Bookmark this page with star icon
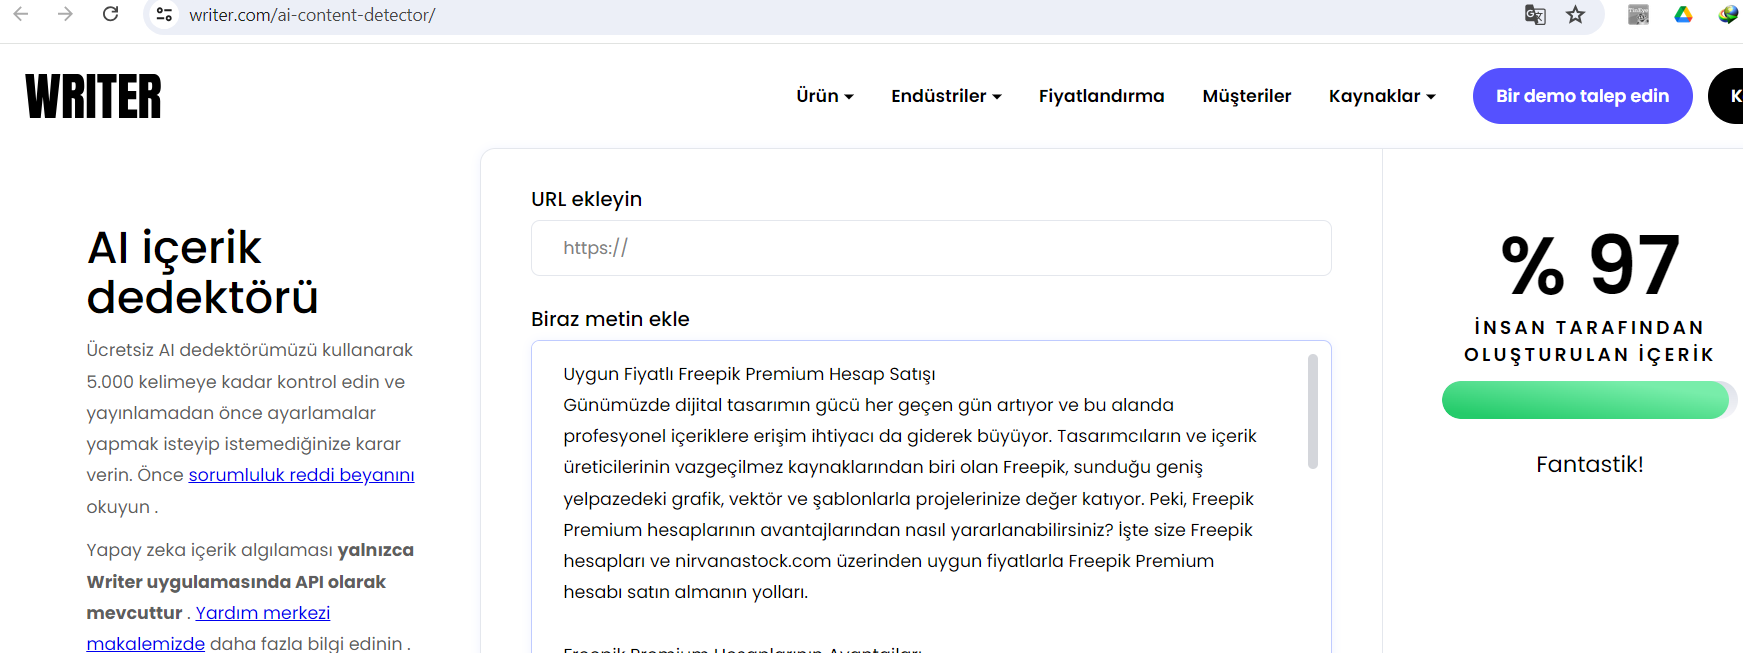The image size is (1743, 653). 1576,15
